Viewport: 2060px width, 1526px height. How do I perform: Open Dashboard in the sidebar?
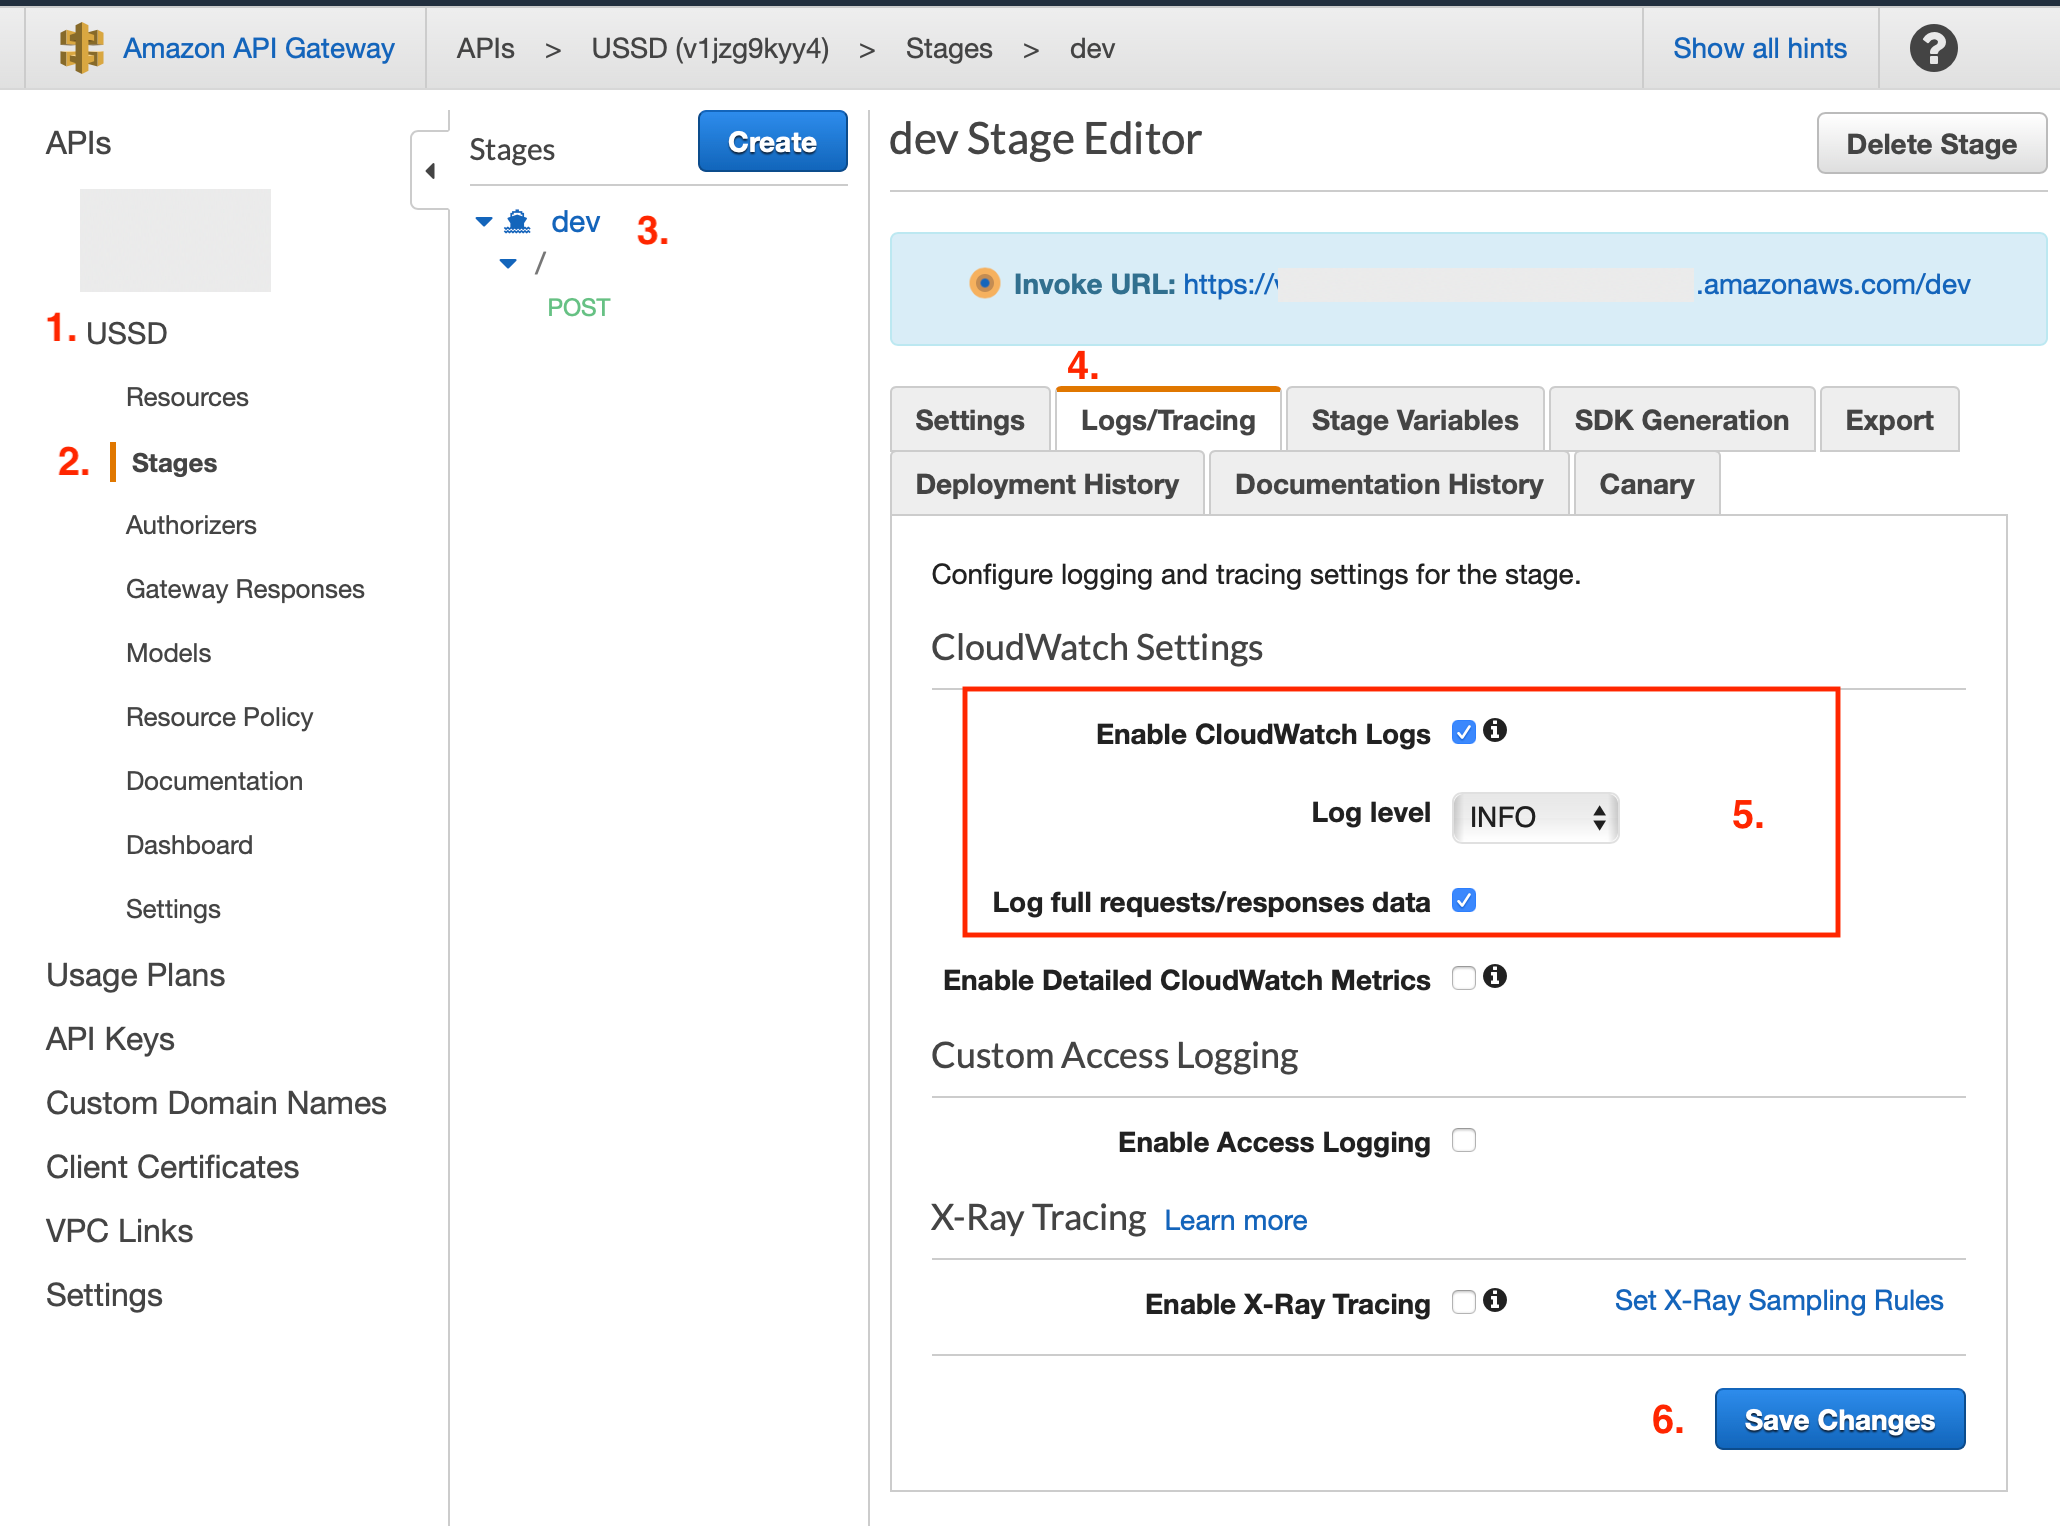189,845
